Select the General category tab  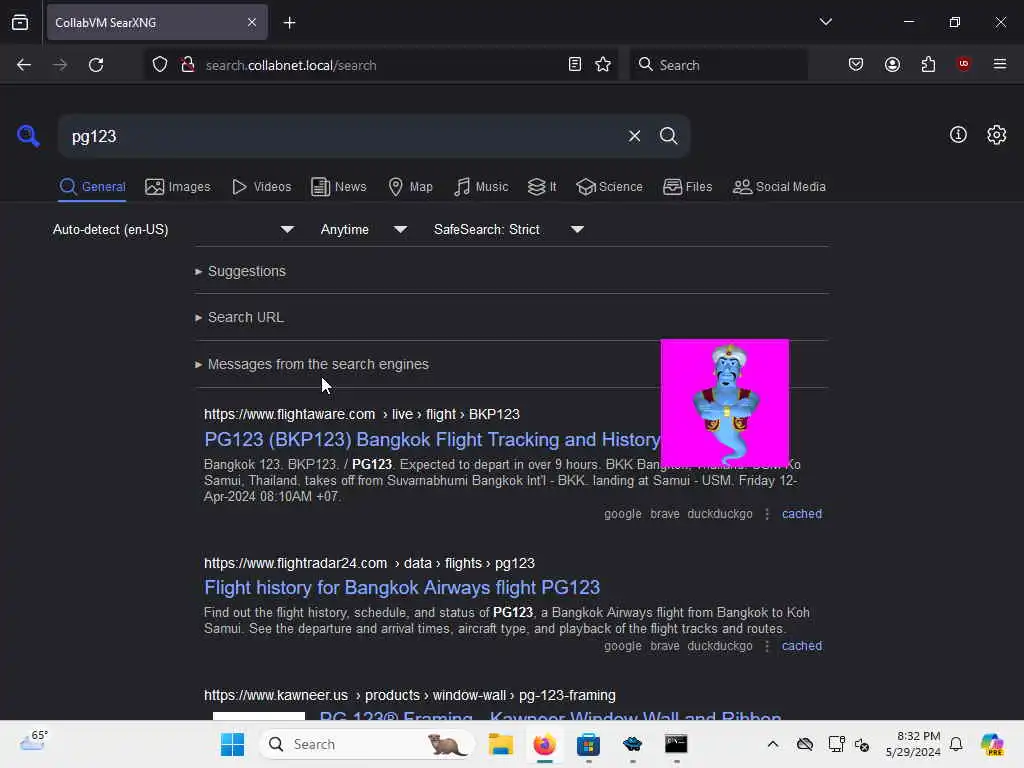(x=92, y=187)
